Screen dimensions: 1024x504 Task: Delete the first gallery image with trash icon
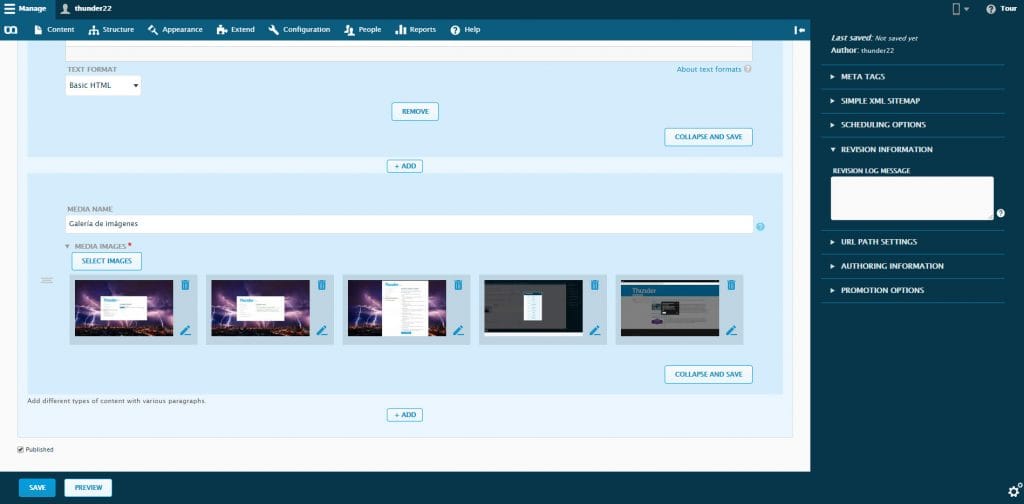coord(185,285)
